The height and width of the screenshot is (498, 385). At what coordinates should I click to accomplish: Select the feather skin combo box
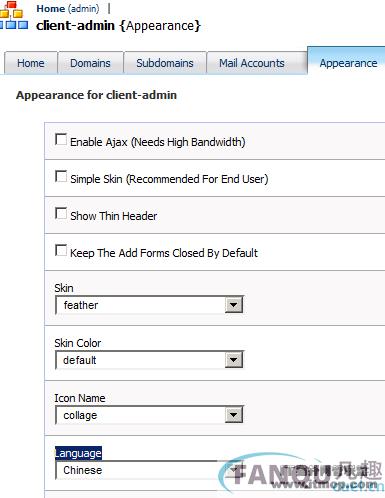click(x=149, y=305)
